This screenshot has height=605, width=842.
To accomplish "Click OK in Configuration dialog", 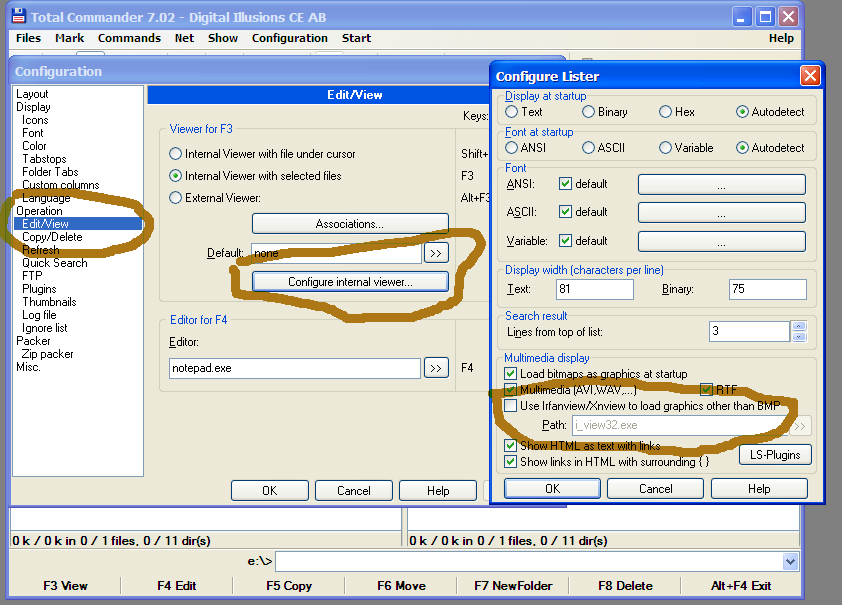I will pyautogui.click(x=270, y=491).
